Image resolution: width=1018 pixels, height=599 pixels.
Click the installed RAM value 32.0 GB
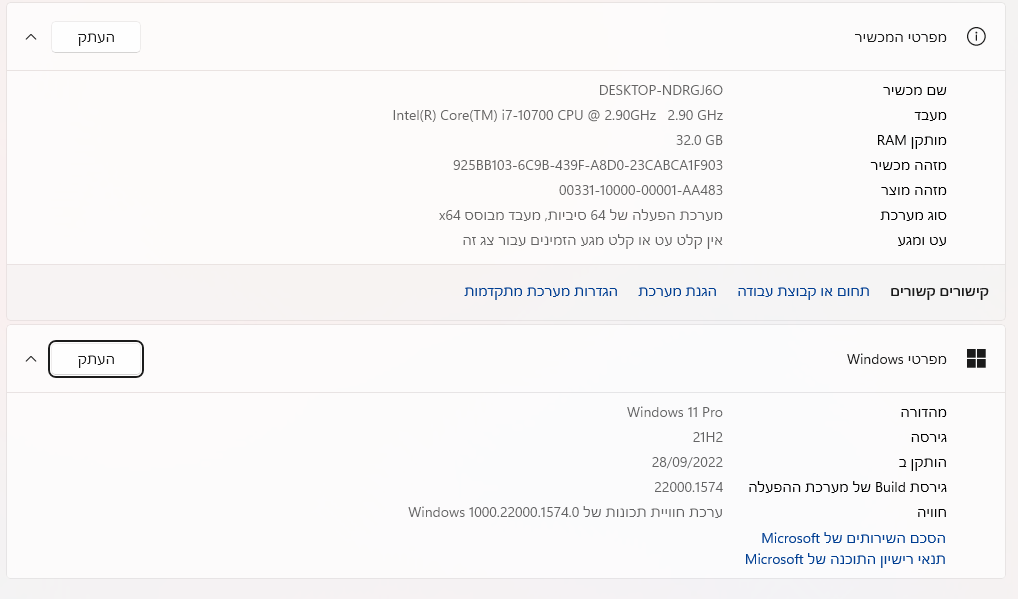[x=699, y=140]
